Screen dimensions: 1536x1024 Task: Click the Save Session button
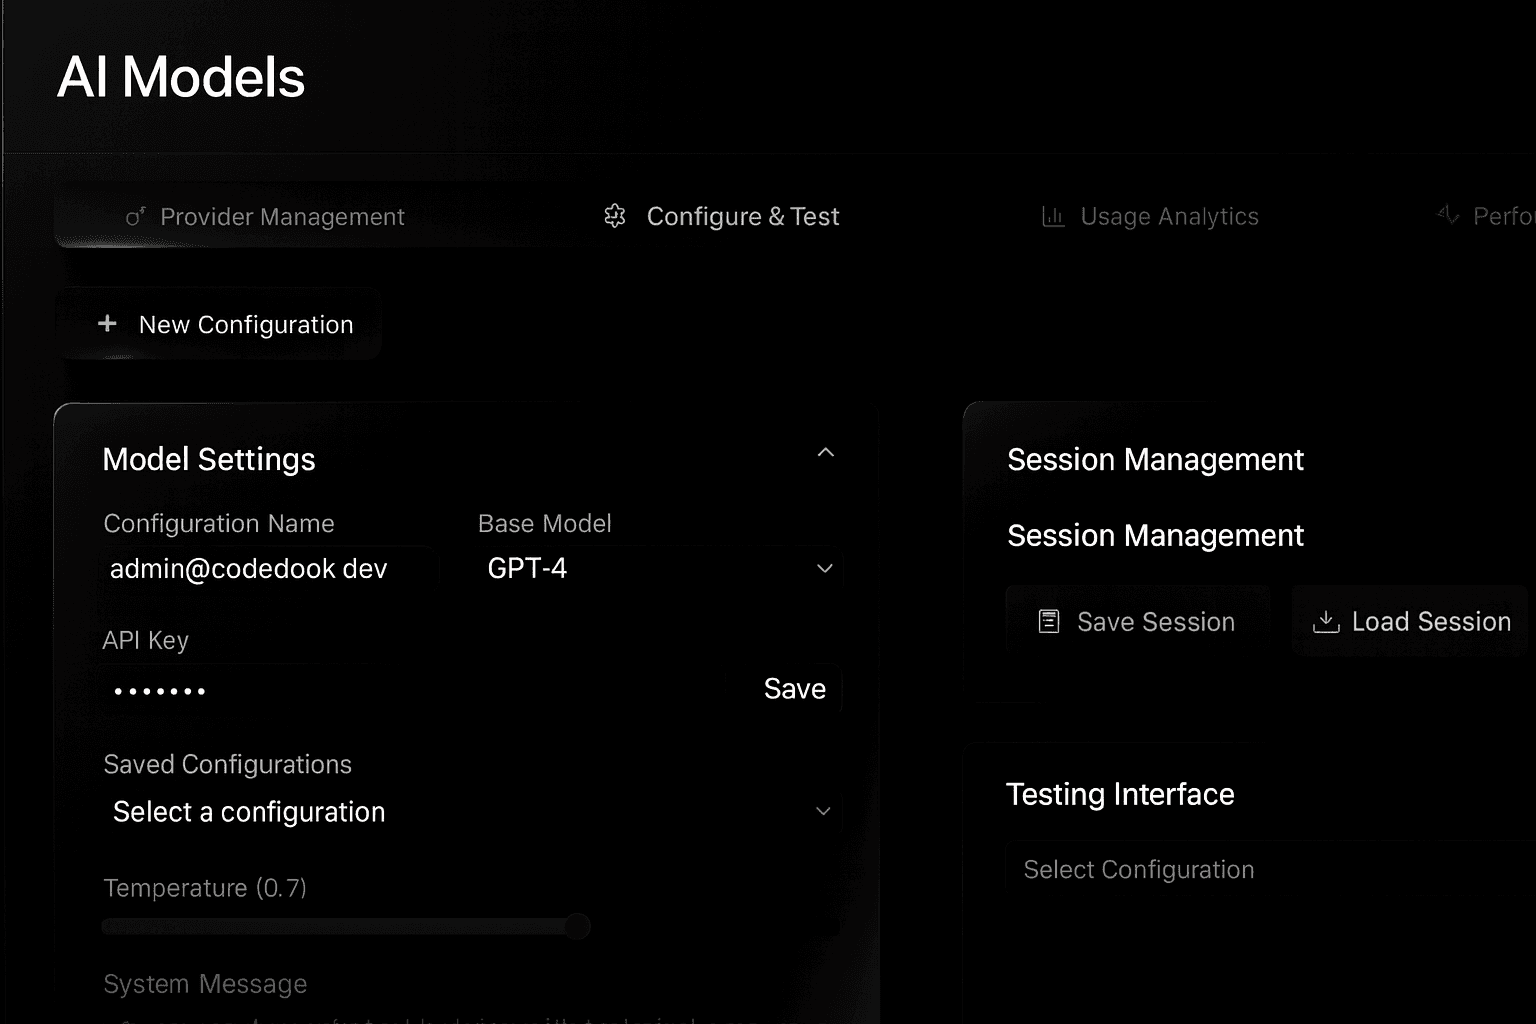(x=1137, y=621)
